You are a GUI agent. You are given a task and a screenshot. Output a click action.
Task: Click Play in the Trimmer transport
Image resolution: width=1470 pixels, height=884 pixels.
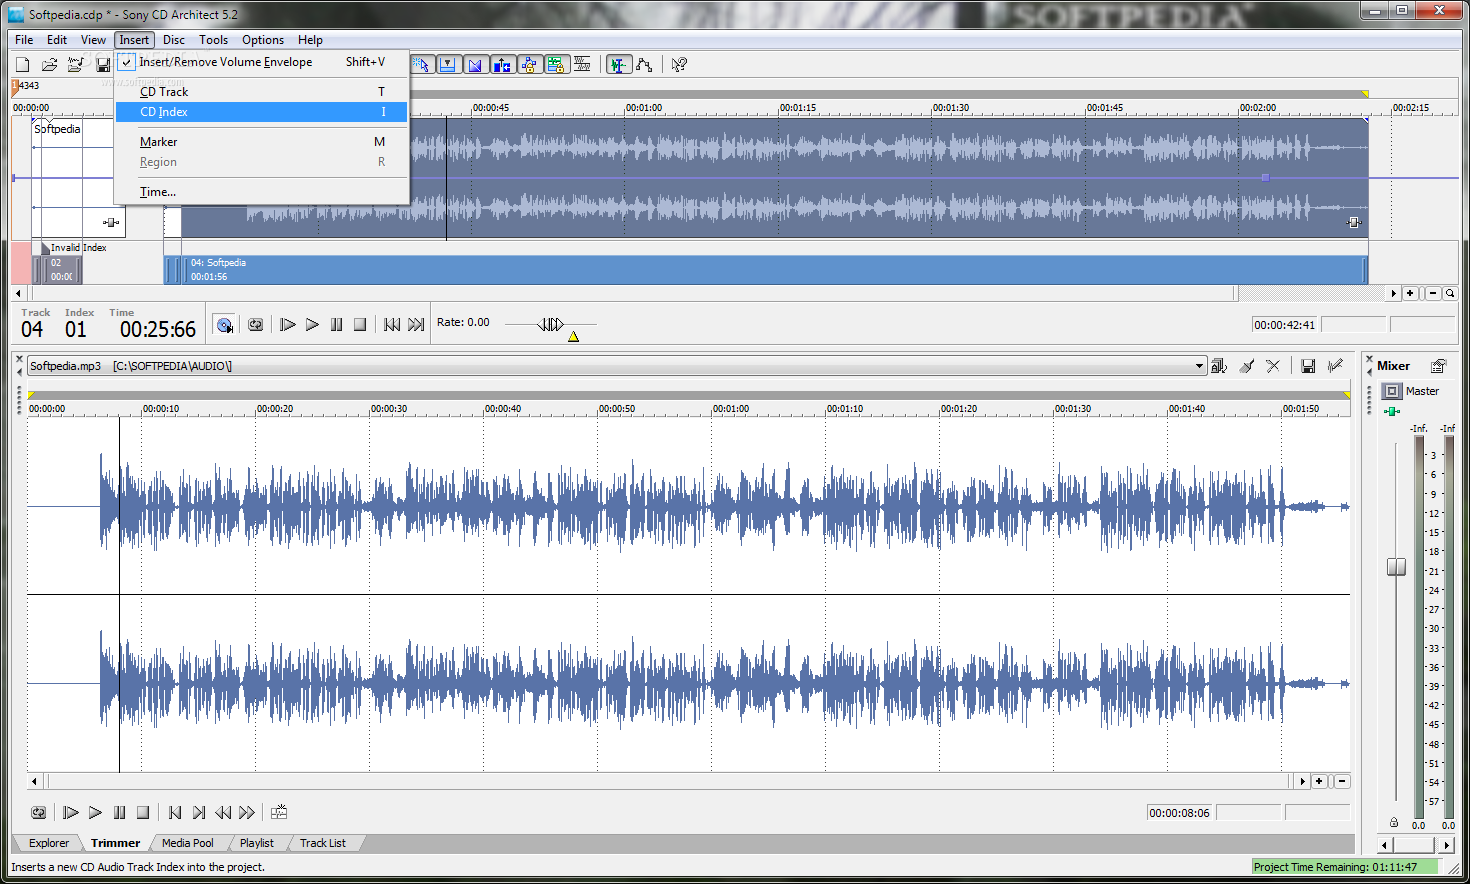[95, 813]
